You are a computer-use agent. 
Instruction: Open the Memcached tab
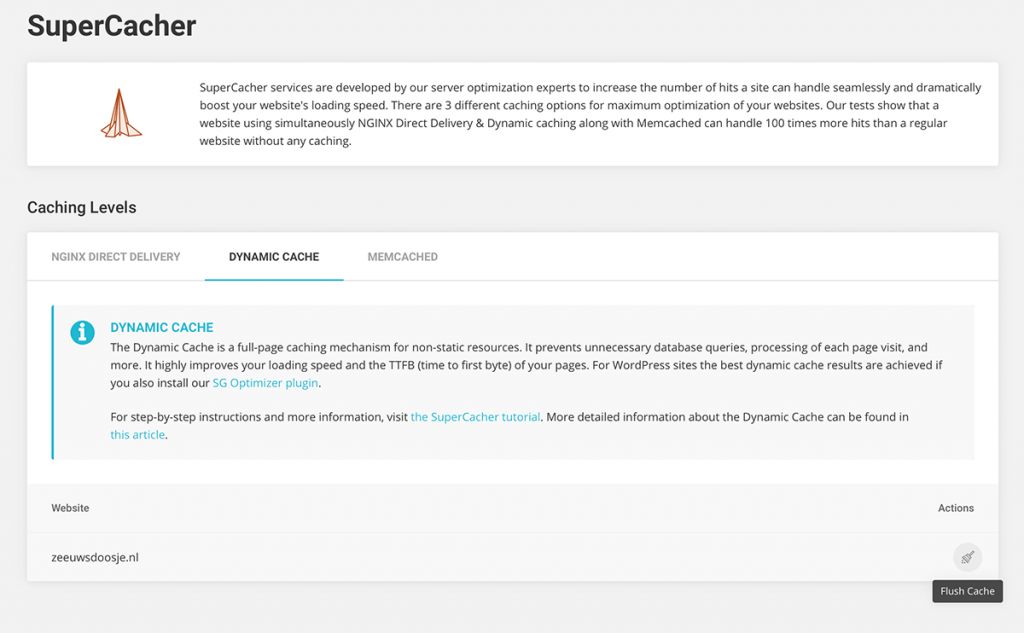point(402,257)
